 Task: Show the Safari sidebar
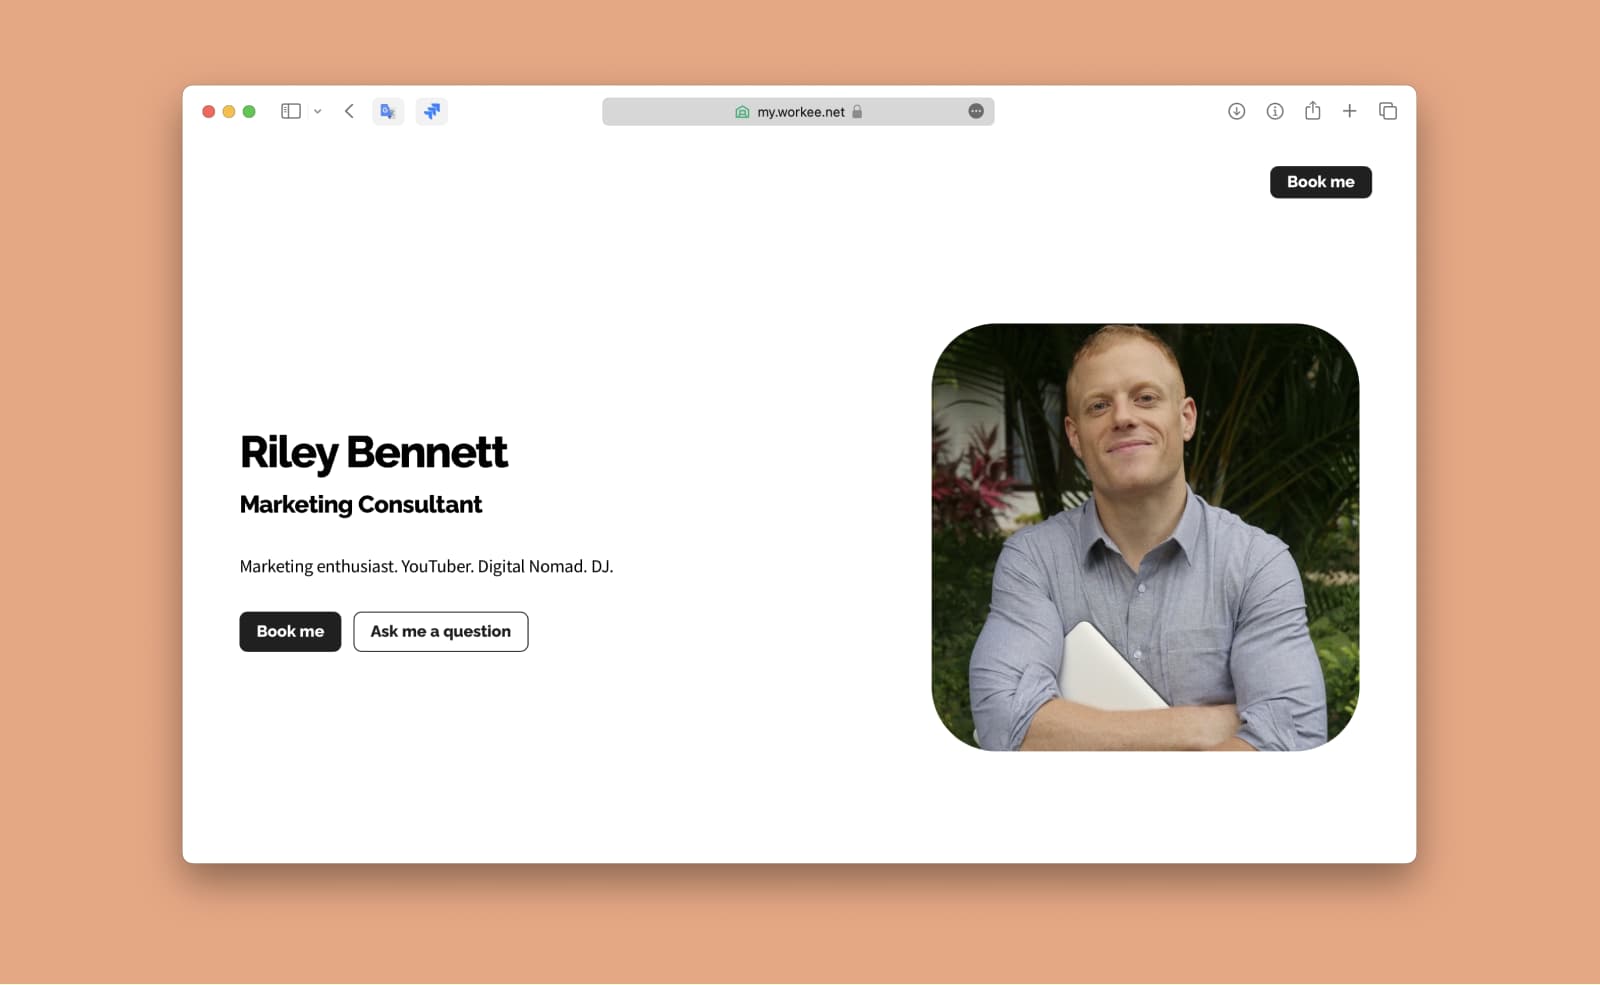(x=291, y=111)
